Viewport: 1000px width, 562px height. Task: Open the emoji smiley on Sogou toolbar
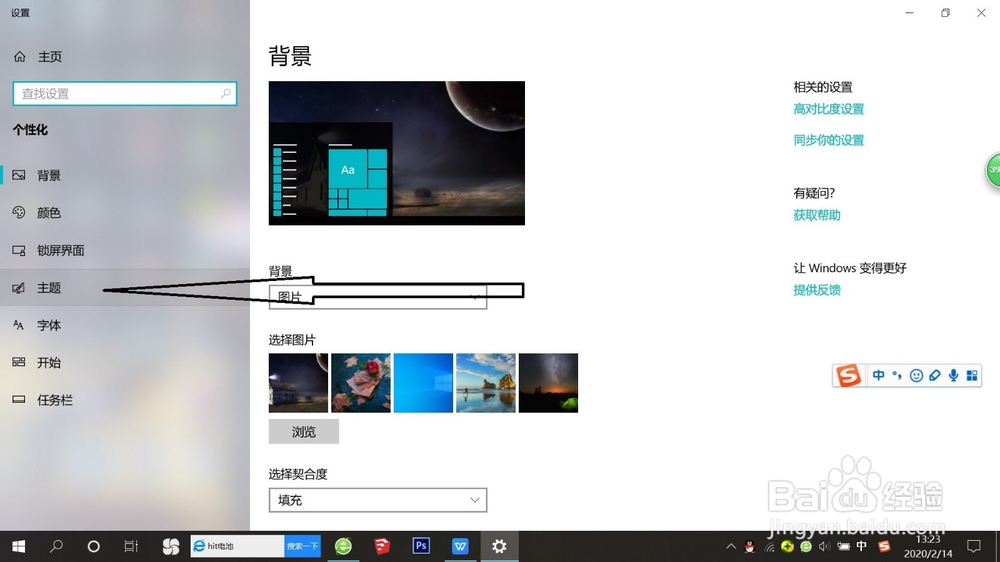[916, 375]
